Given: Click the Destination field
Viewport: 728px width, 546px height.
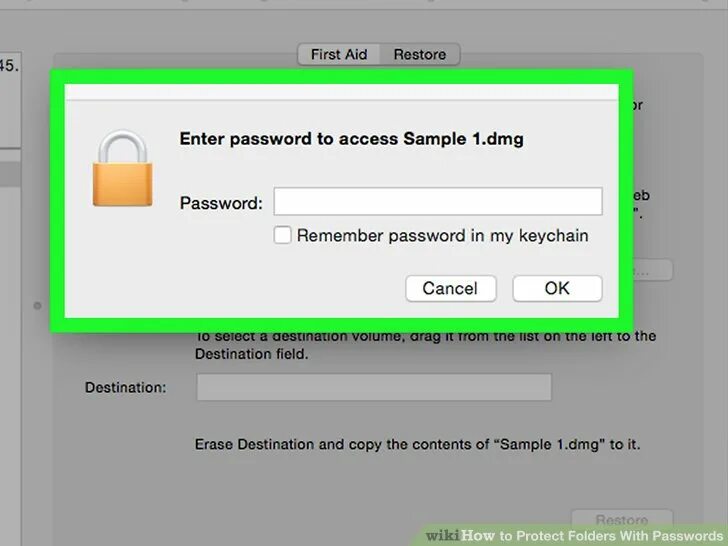Looking at the screenshot, I should coord(374,387).
